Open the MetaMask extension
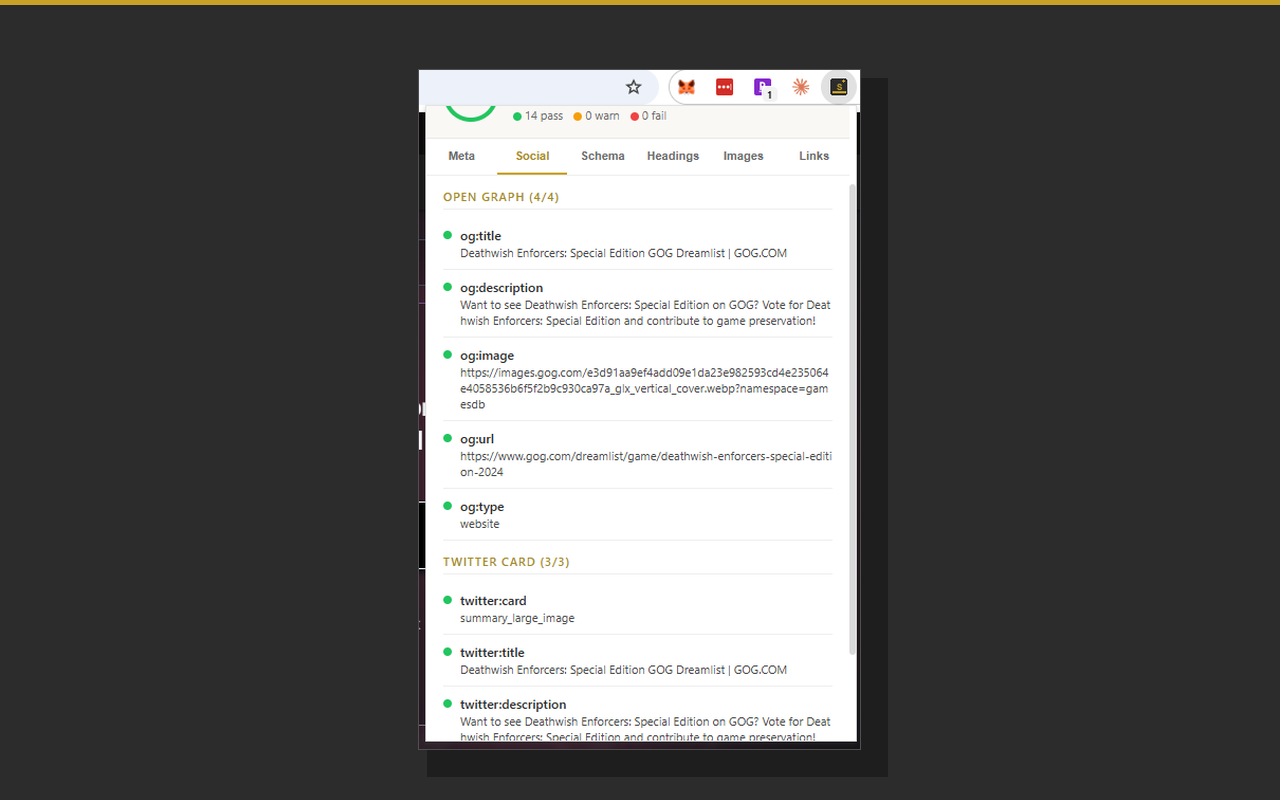 click(686, 87)
